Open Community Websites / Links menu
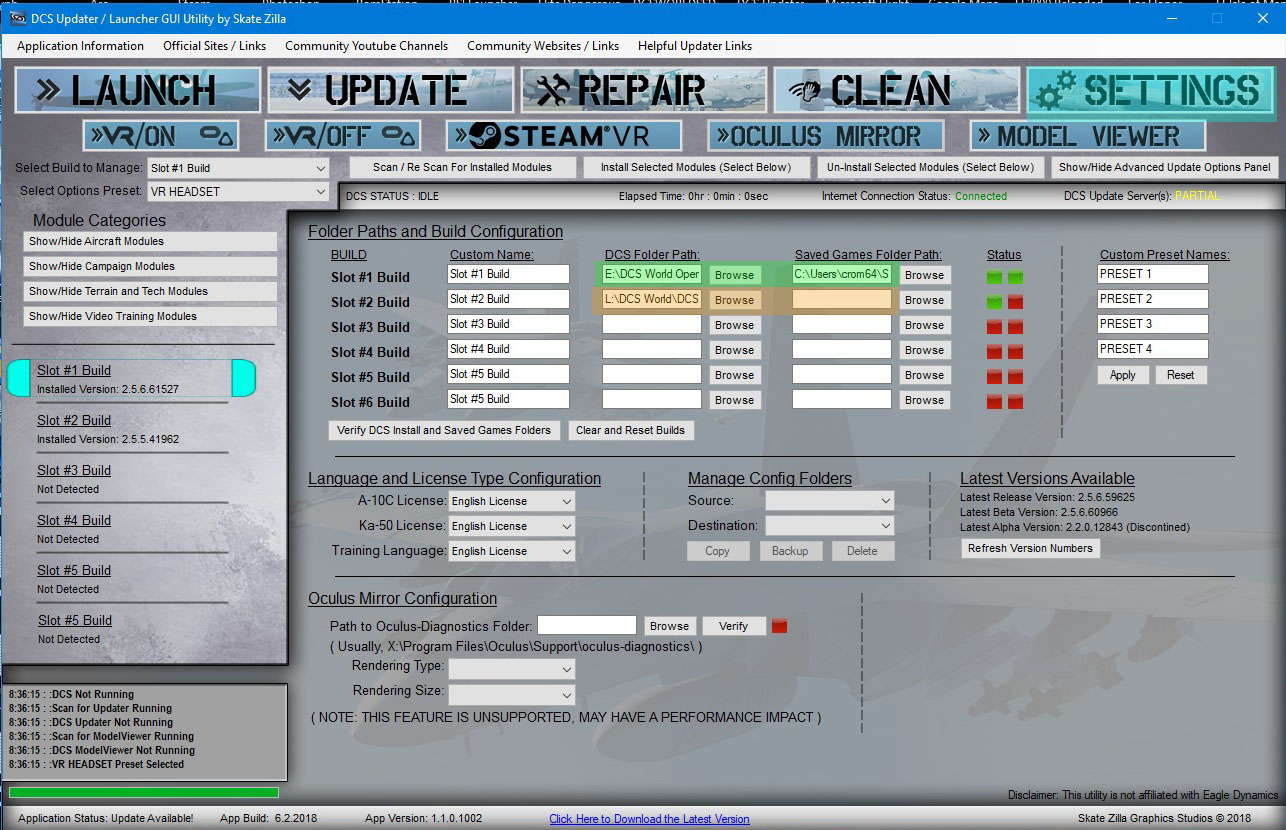 tap(543, 46)
